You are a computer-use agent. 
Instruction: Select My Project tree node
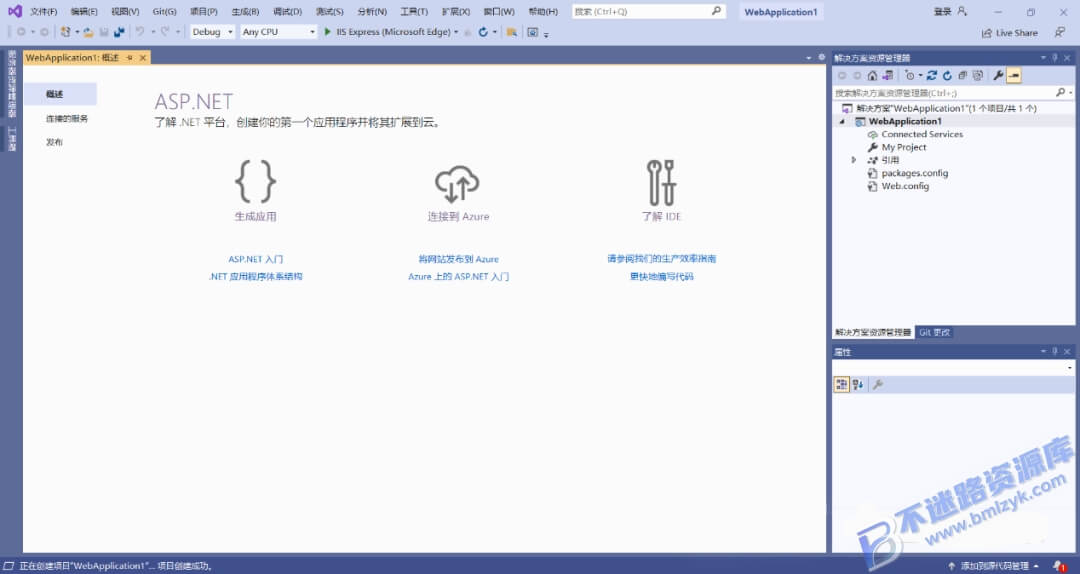tap(904, 147)
